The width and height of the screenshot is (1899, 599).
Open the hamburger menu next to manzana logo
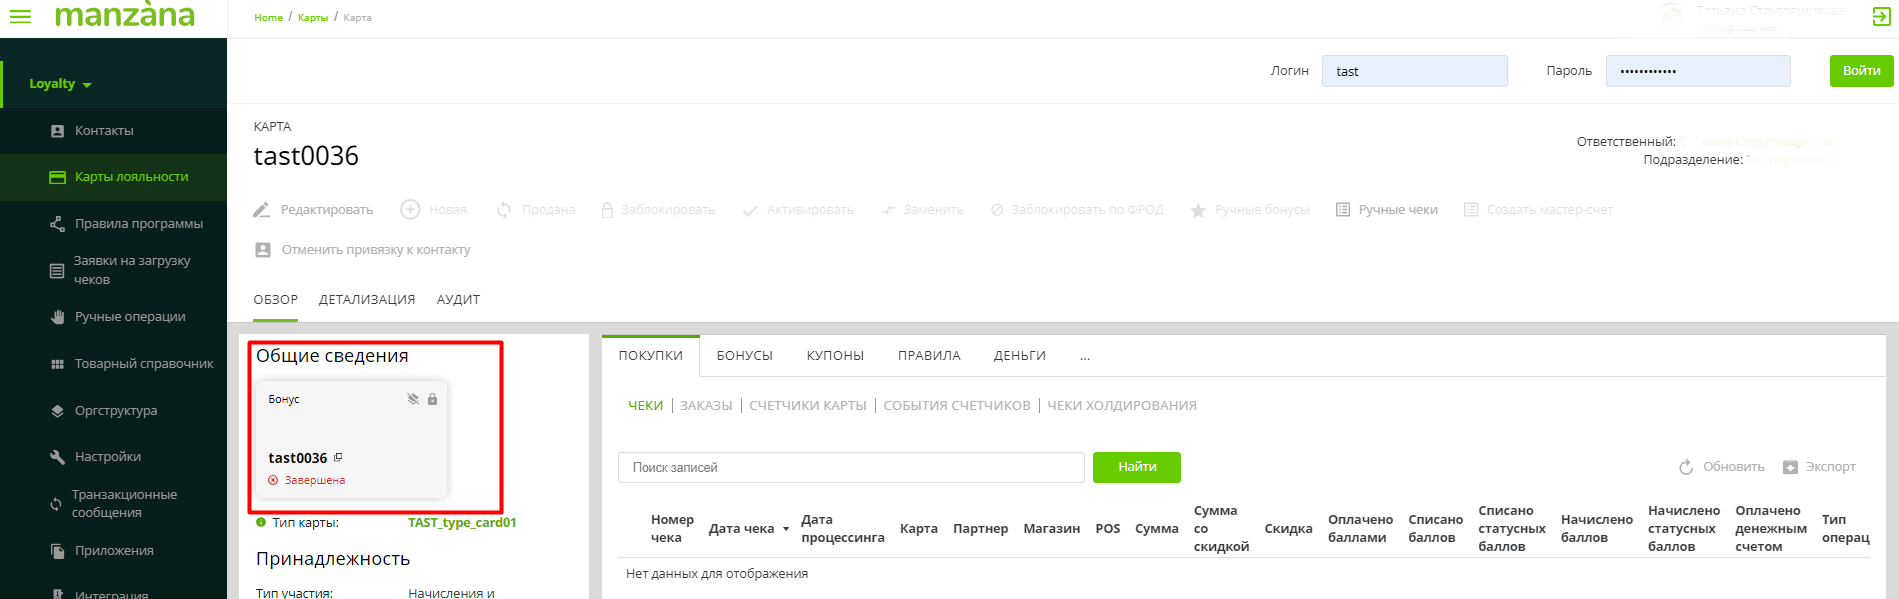tap(20, 17)
